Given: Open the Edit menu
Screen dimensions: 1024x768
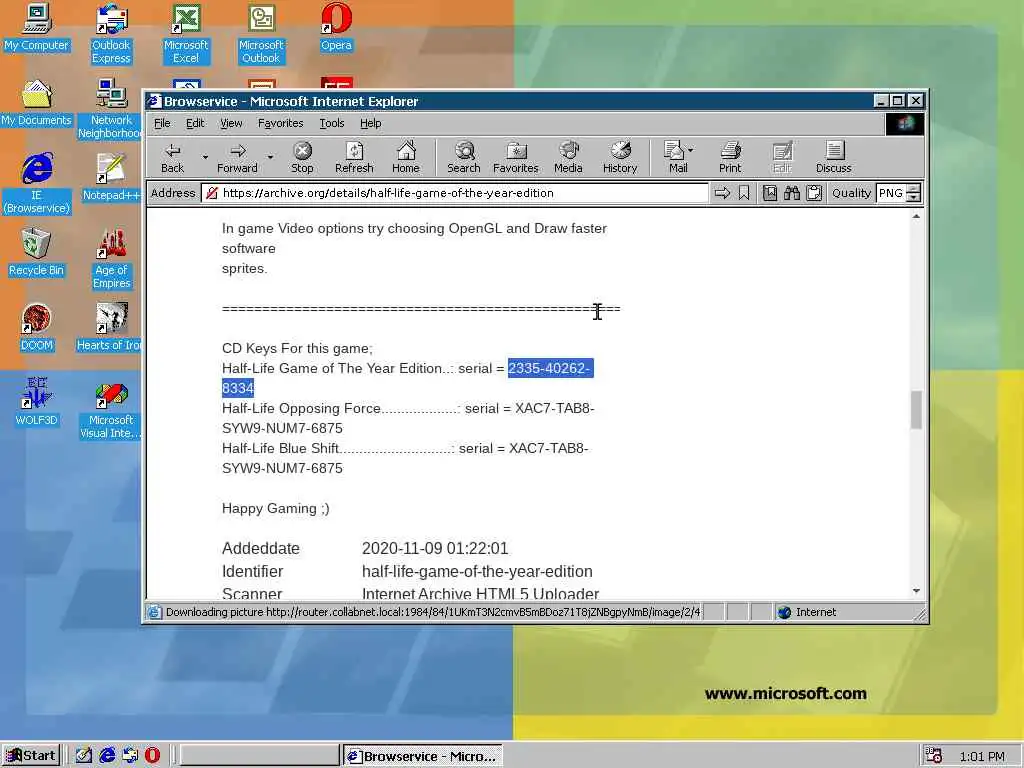Looking at the screenshot, I should point(195,123).
